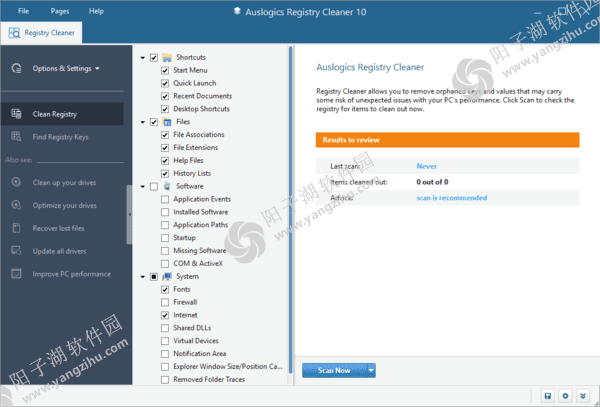Check the Software category checkbox
This screenshot has height=407, width=600.
[x=154, y=186]
